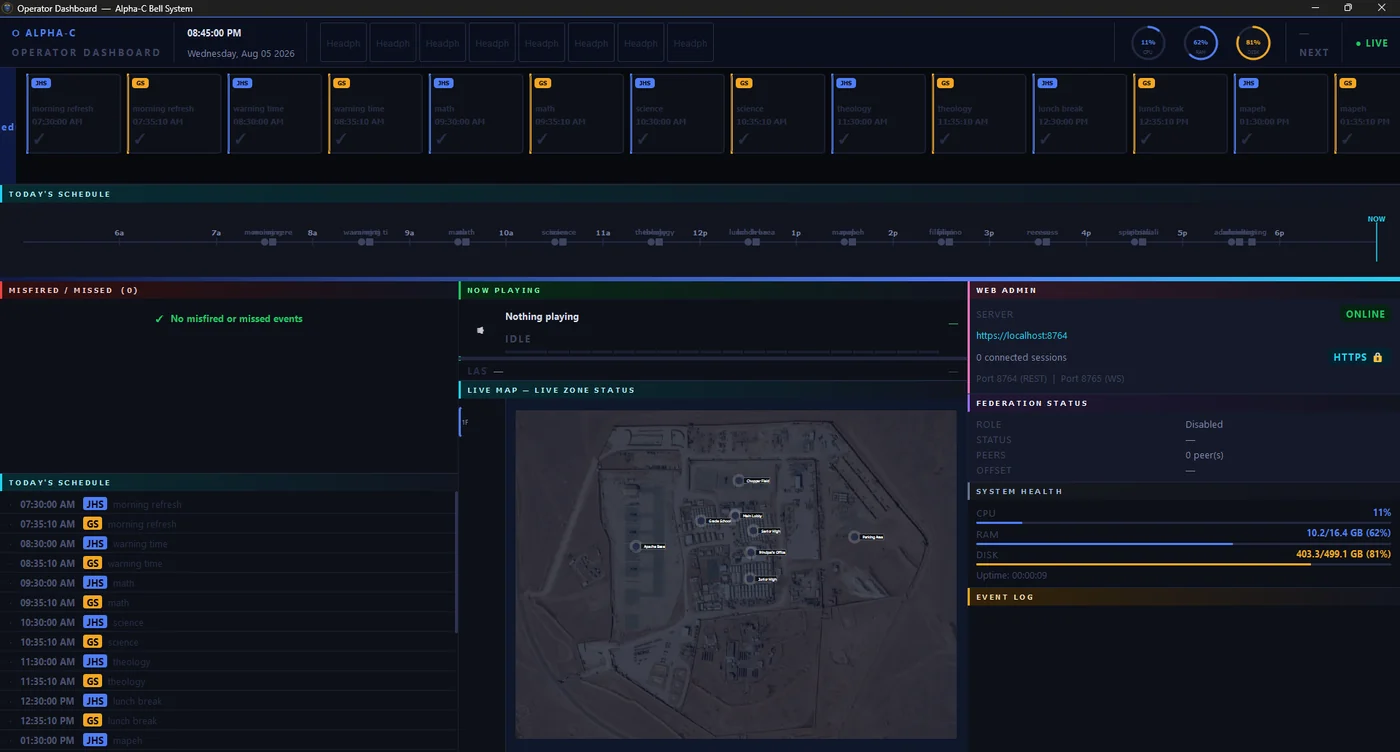The height and width of the screenshot is (752, 1400).
Task: Select the Main Lobby zone marker
Action: (735, 516)
